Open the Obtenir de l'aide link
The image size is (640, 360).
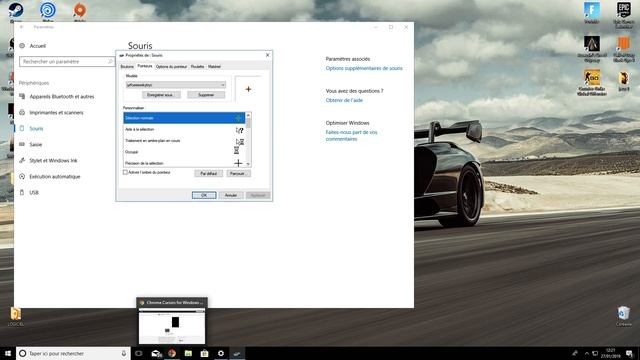click(x=344, y=100)
